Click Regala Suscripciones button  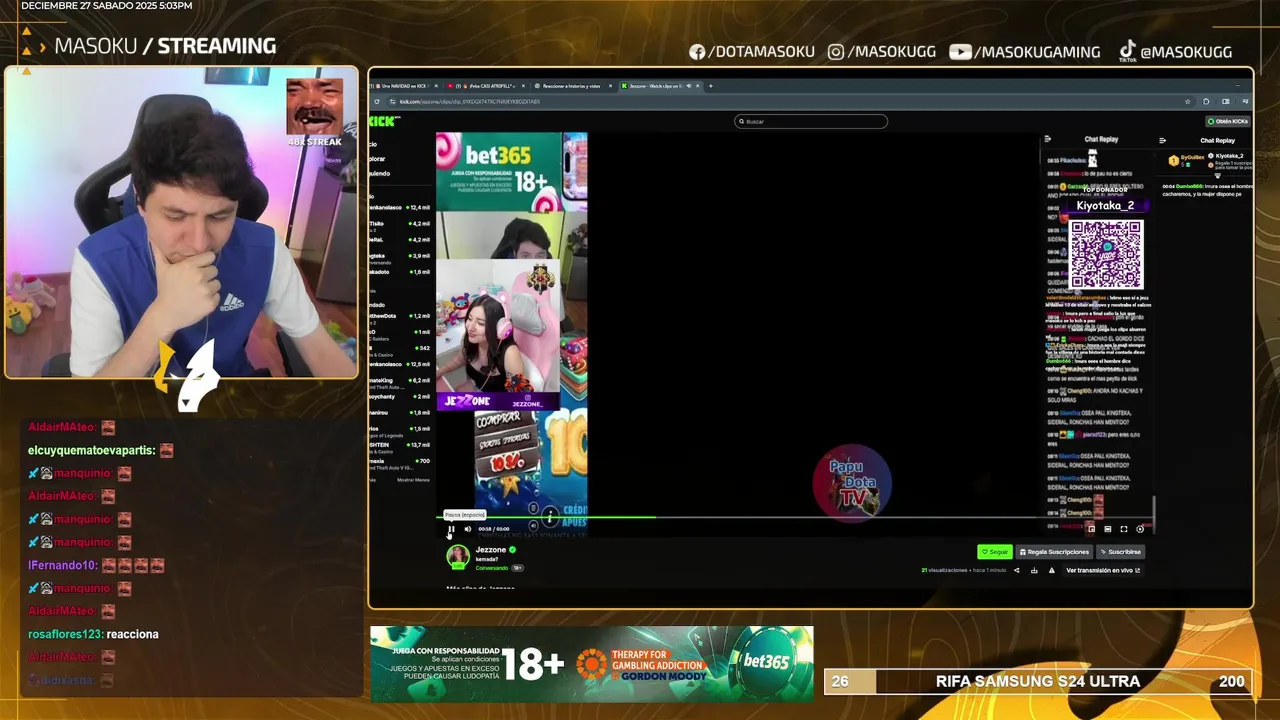(x=1054, y=552)
